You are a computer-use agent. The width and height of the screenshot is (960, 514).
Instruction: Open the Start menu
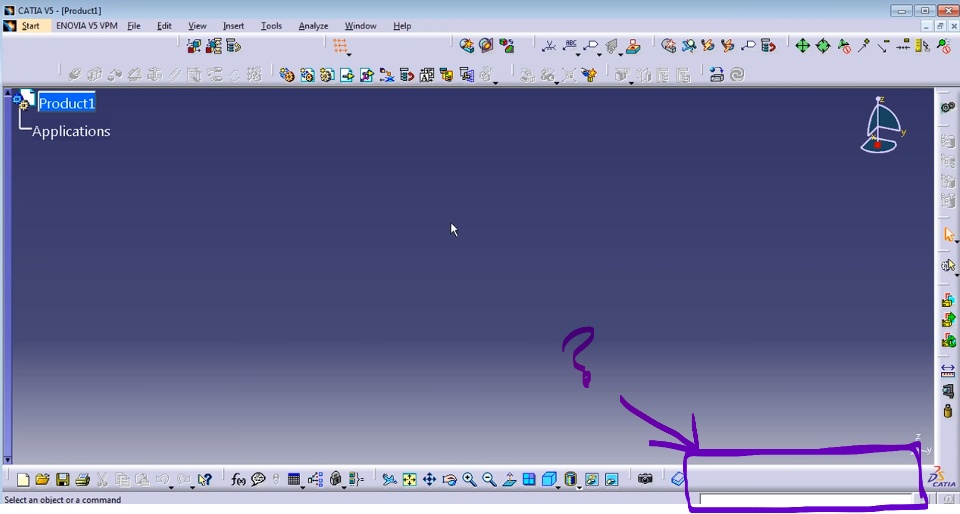tap(30, 26)
